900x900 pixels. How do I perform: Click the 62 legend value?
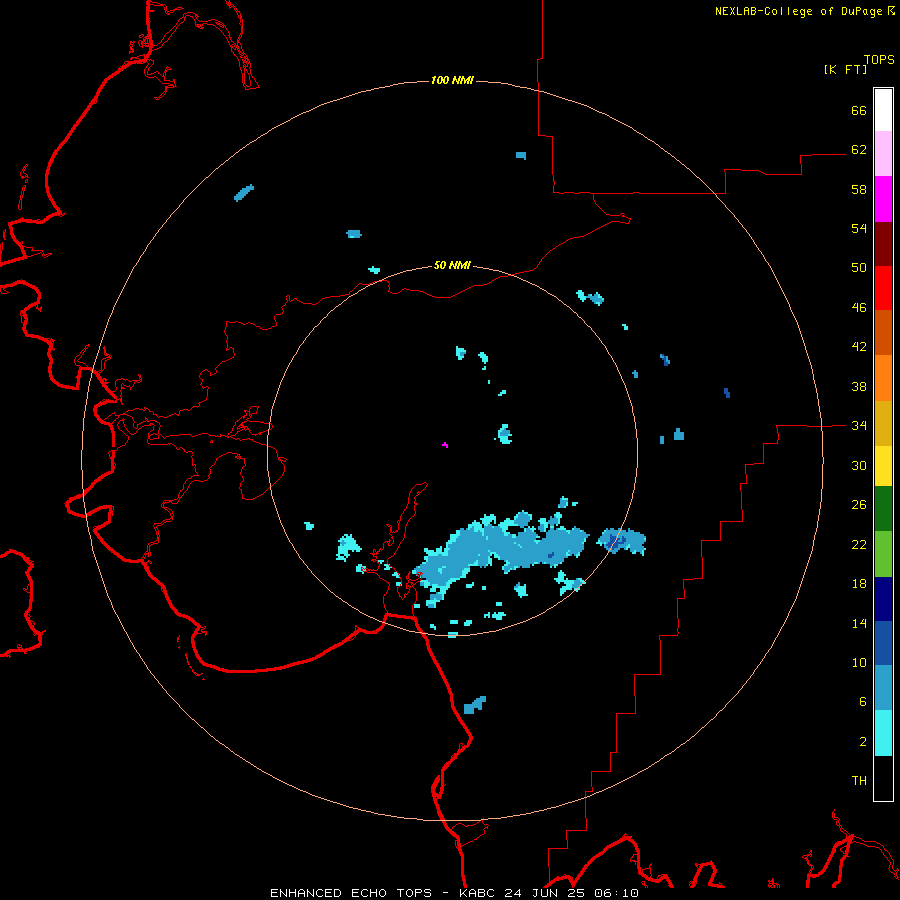click(859, 149)
